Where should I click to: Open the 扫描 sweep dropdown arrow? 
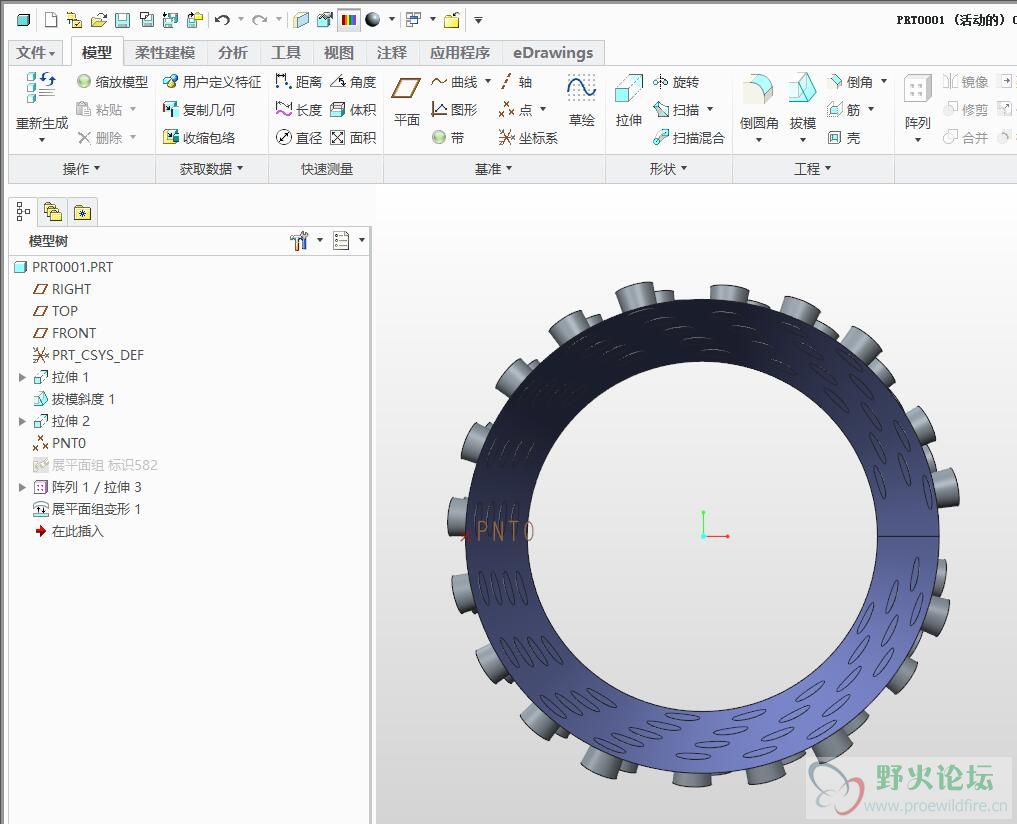pyautogui.click(x=710, y=110)
